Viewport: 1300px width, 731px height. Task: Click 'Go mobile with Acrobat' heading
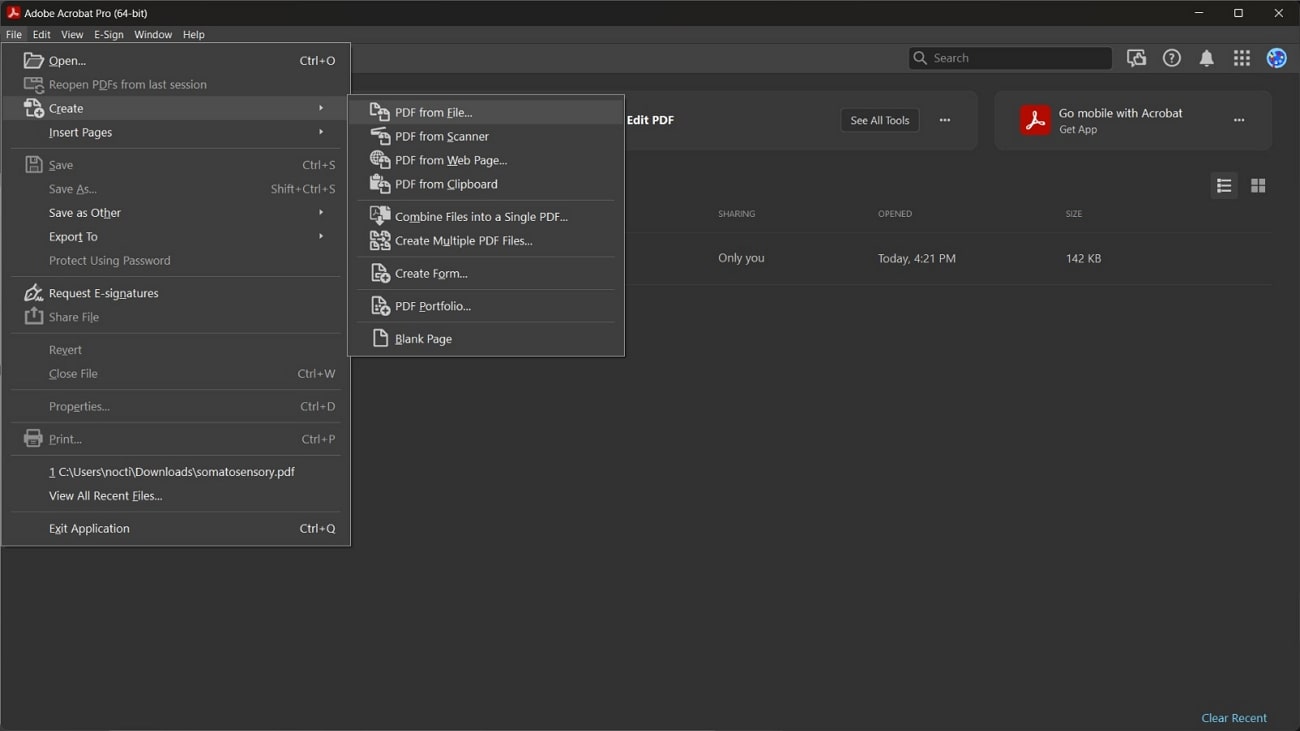point(1121,113)
